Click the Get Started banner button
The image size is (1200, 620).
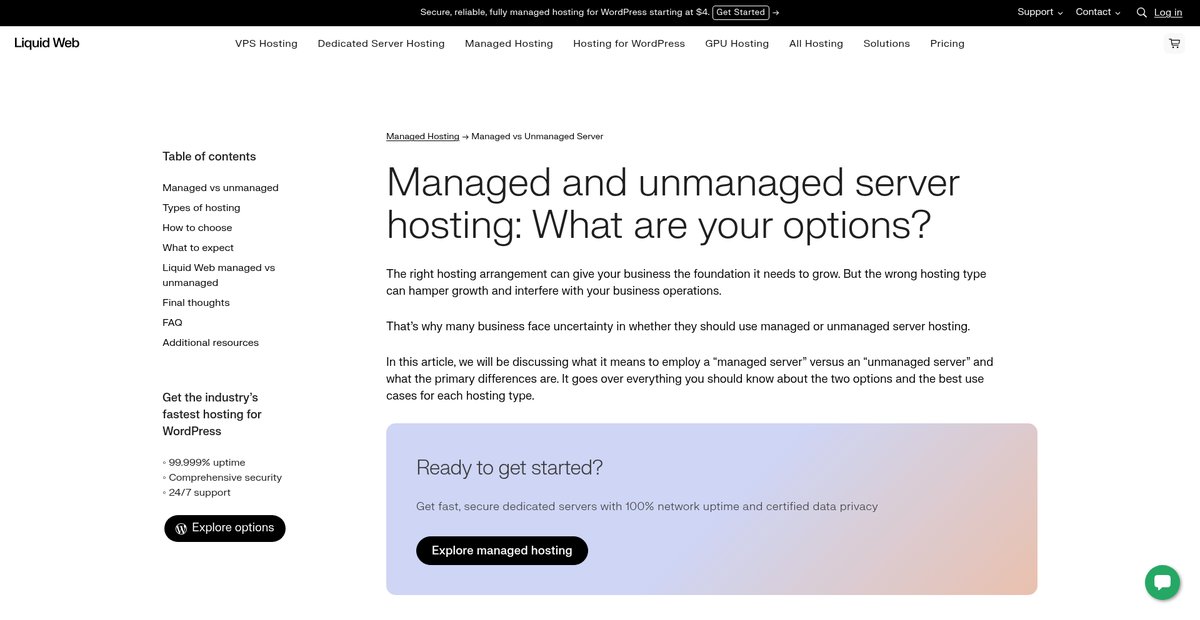(741, 12)
